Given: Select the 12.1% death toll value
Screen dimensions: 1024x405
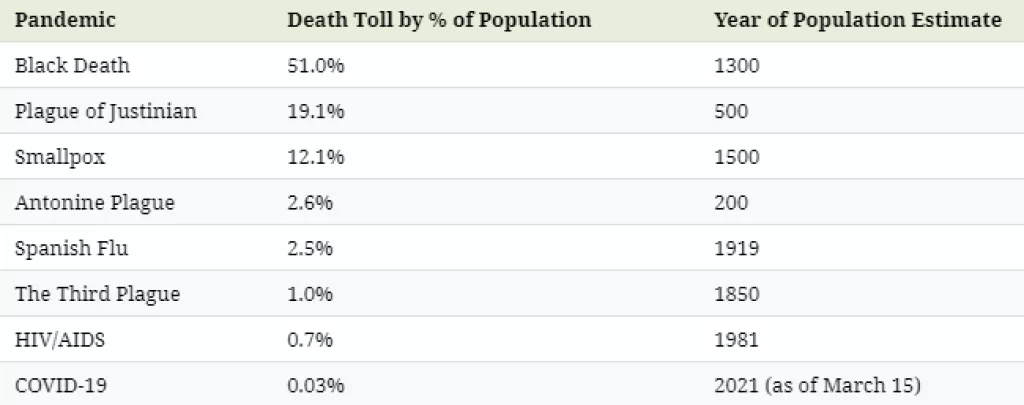Looking at the screenshot, I should pos(315,157).
